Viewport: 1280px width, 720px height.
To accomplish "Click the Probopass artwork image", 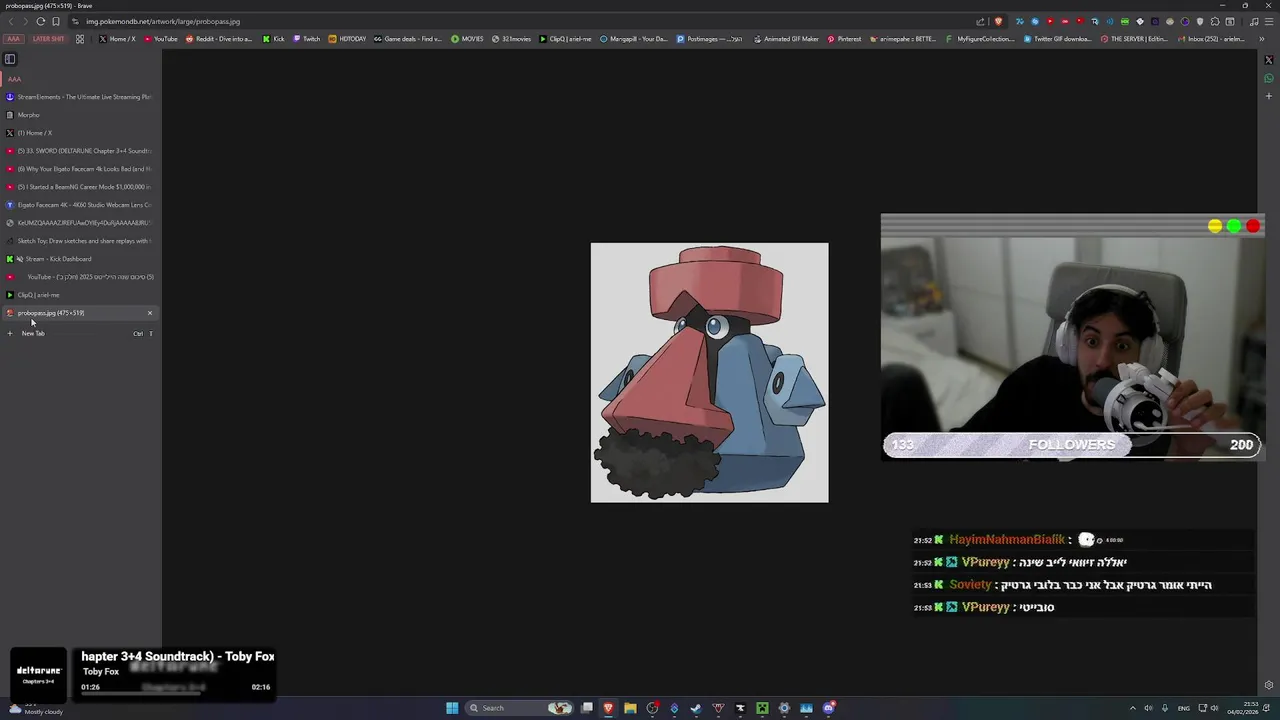I will pyautogui.click(x=709, y=372).
